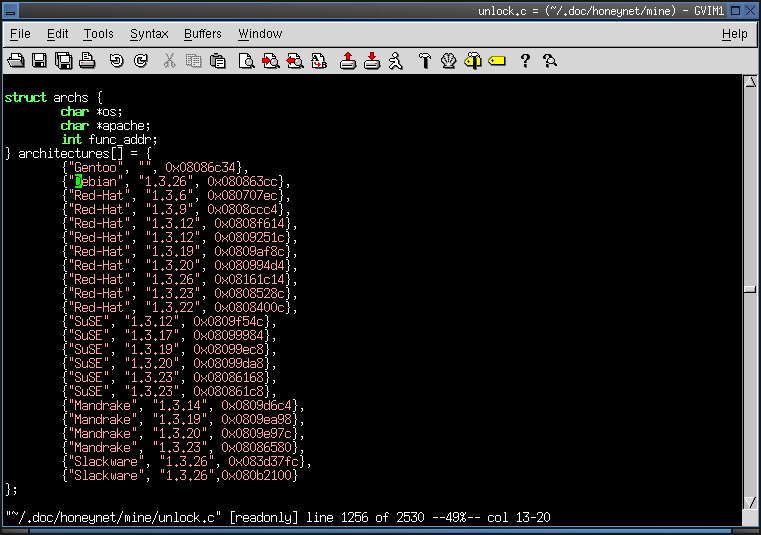Screen dimensions: 761x535
Task: Jump to tag with the yellow tag icon
Action: click(497, 61)
